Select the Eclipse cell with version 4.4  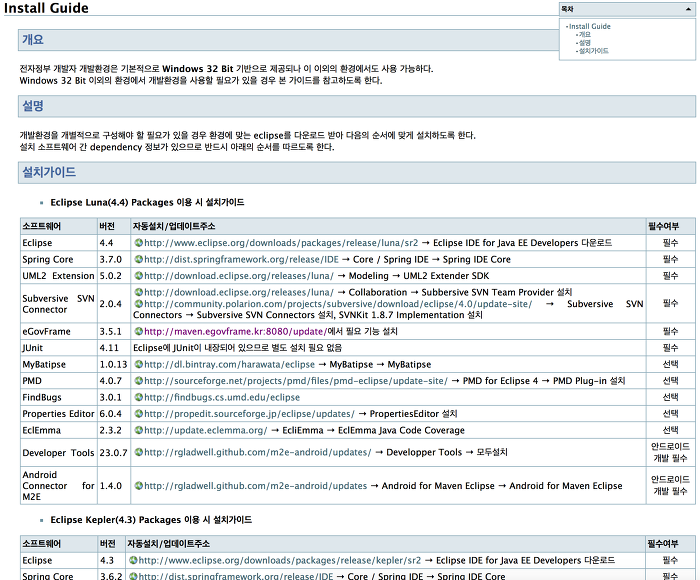tap(59, 243)
